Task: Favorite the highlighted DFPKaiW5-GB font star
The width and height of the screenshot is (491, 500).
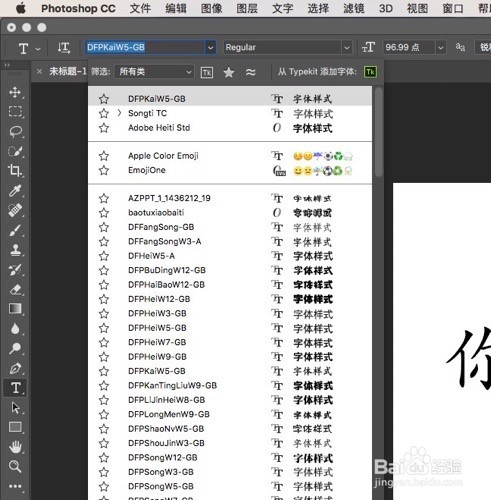Action: (104, 99)
